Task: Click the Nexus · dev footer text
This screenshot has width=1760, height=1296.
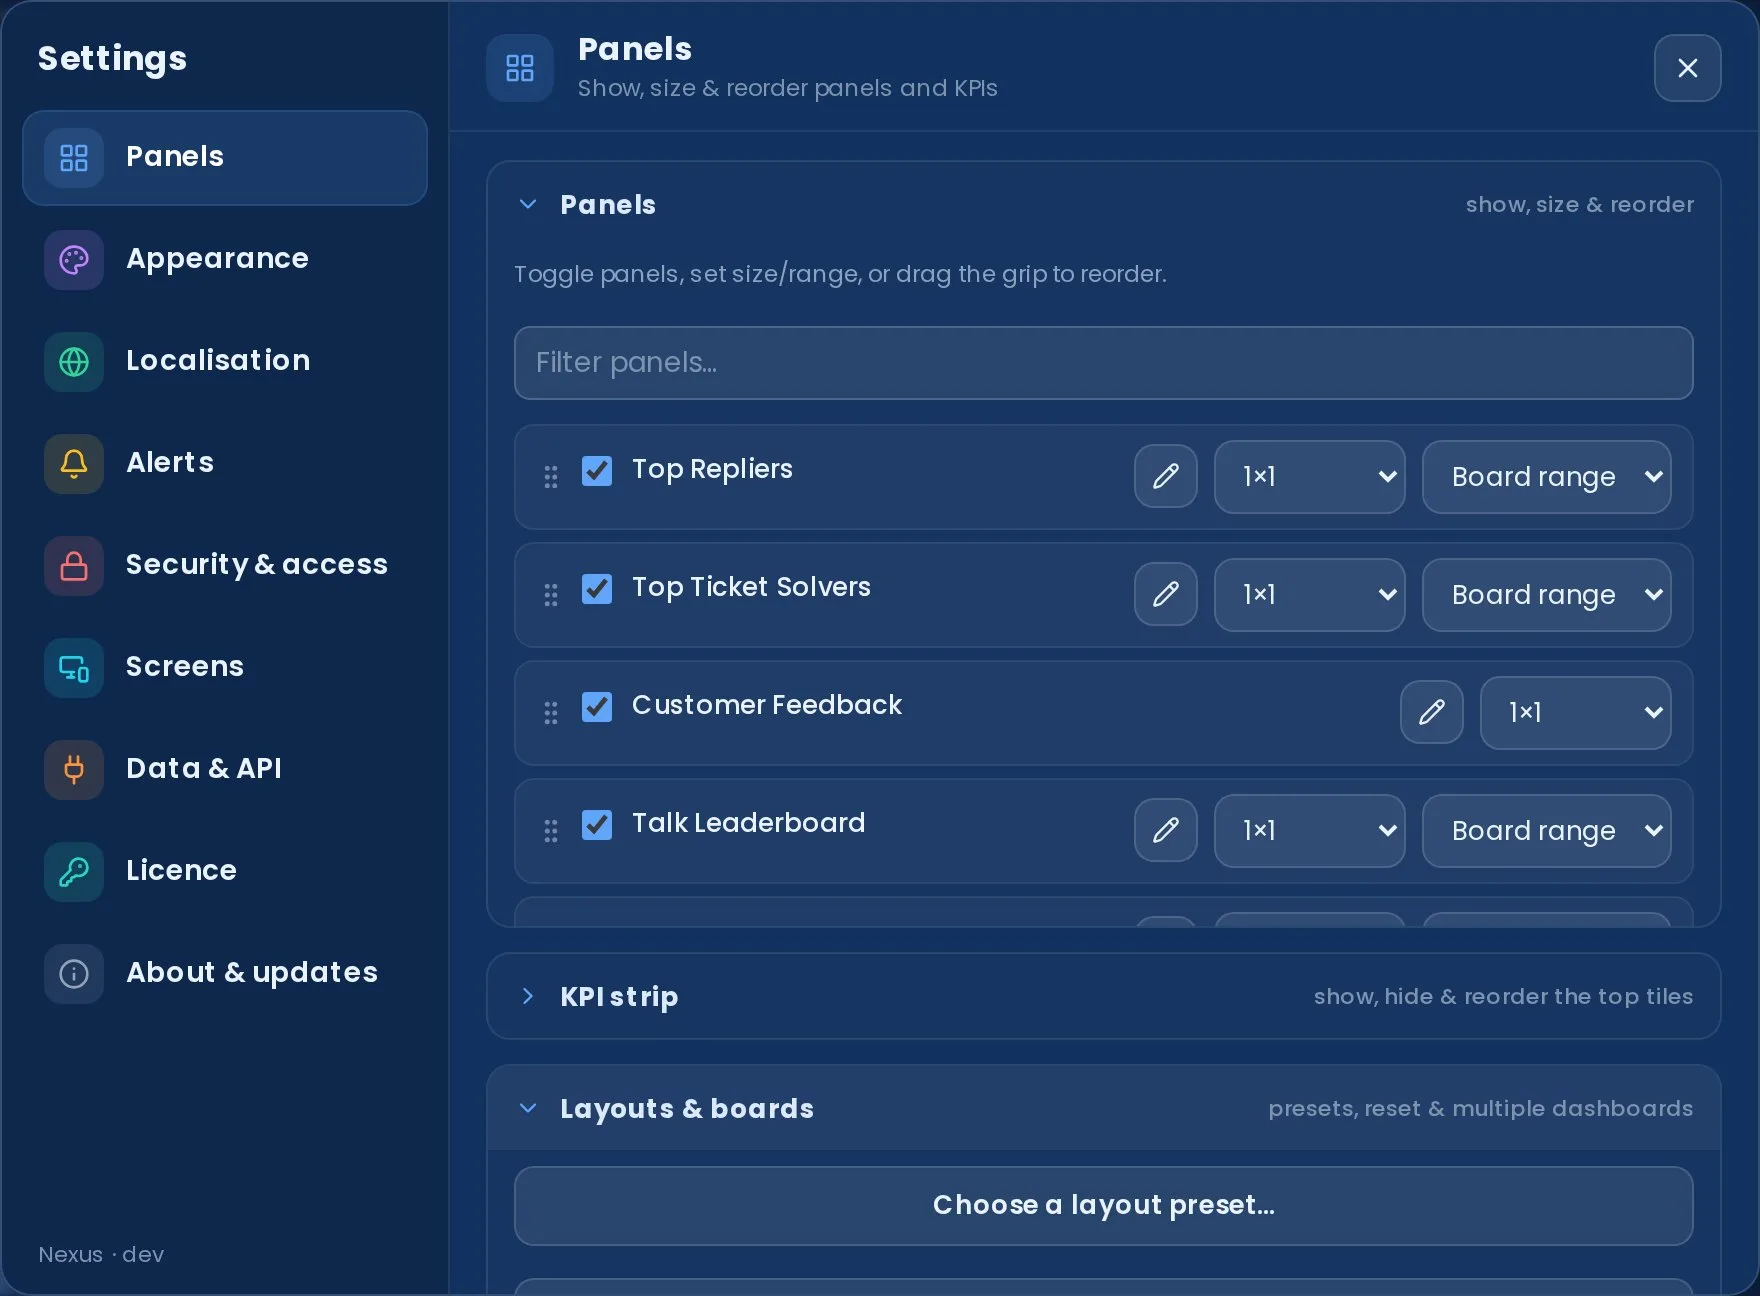Action: 101,1254
